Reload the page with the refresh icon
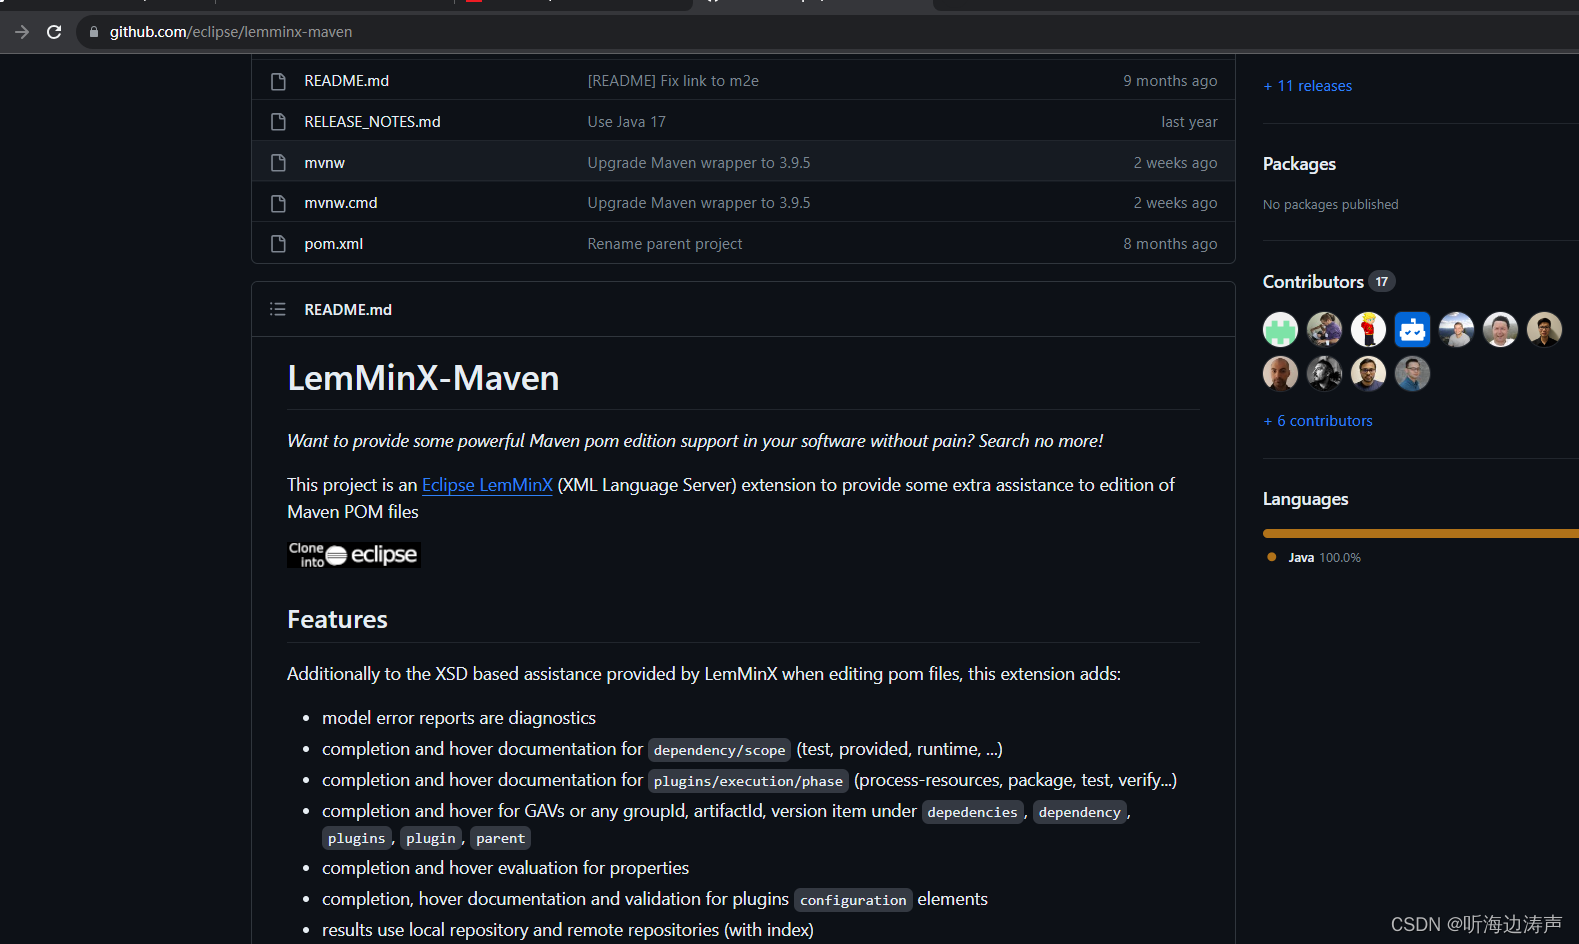 coord(54,32)
